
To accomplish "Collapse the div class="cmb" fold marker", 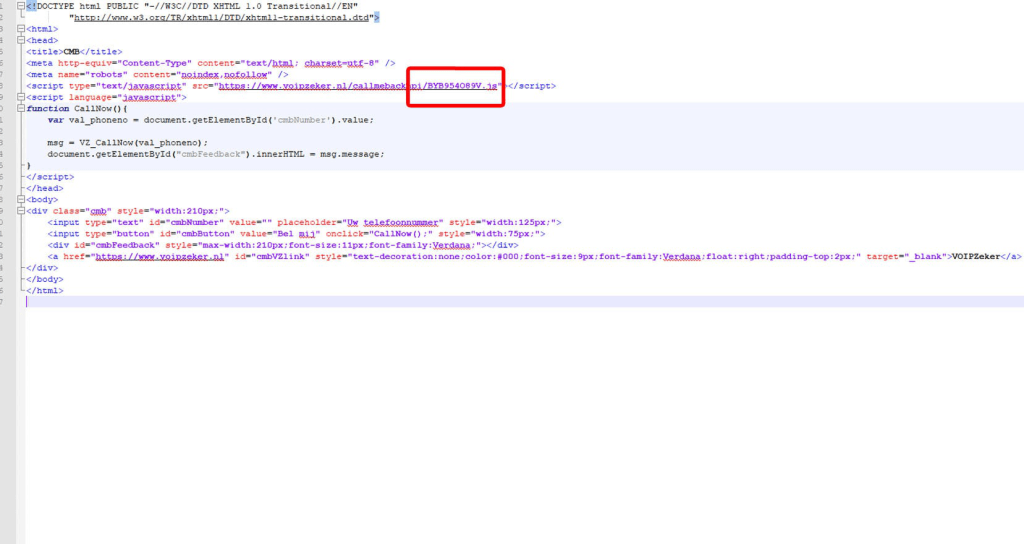I will (21, 211).
